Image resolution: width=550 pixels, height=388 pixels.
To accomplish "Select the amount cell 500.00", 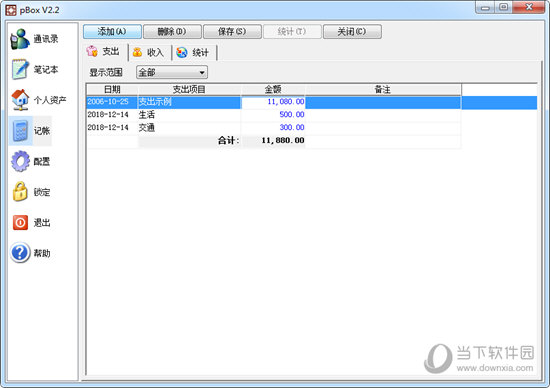I will [x=273, y=114].
